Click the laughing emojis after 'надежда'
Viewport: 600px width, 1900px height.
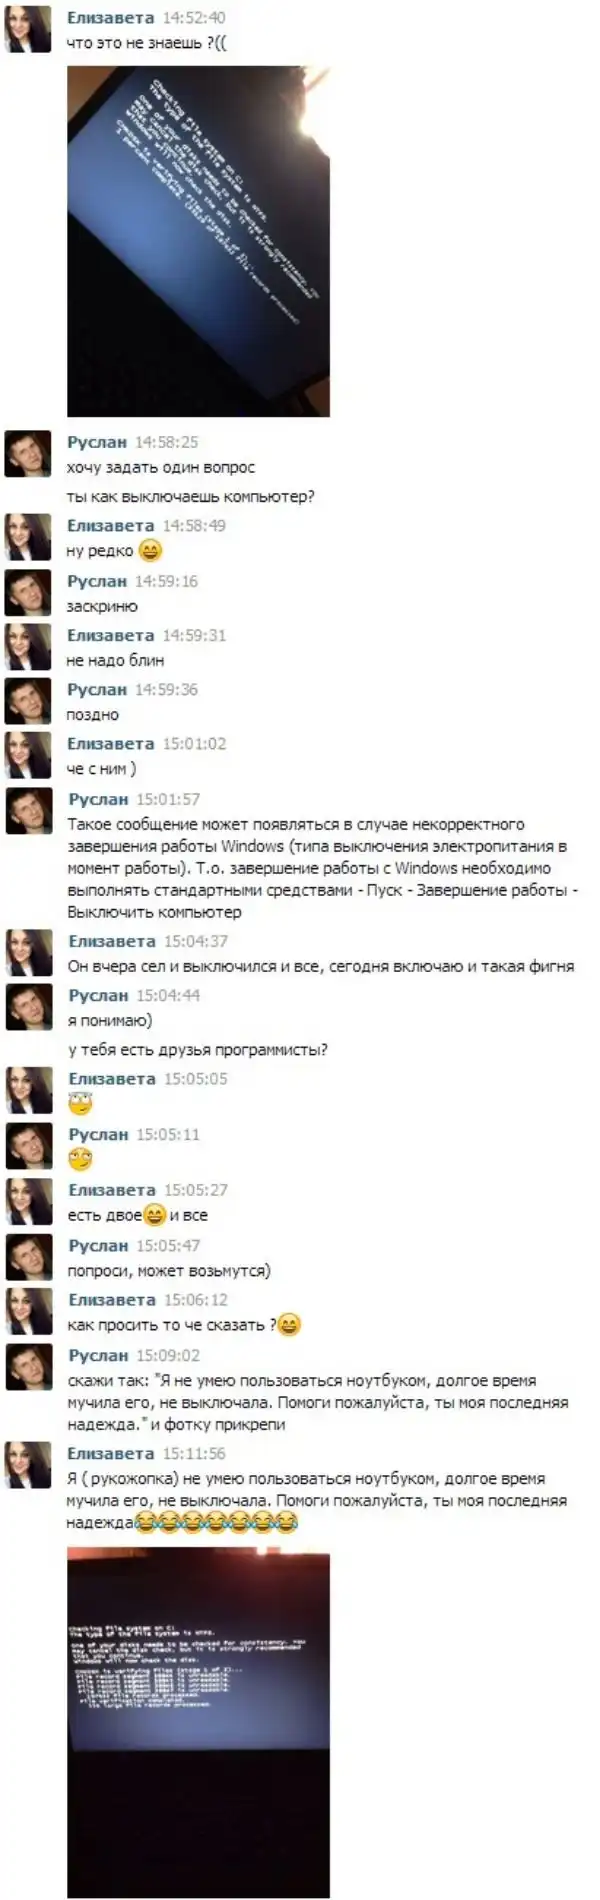click(216, 1523)
